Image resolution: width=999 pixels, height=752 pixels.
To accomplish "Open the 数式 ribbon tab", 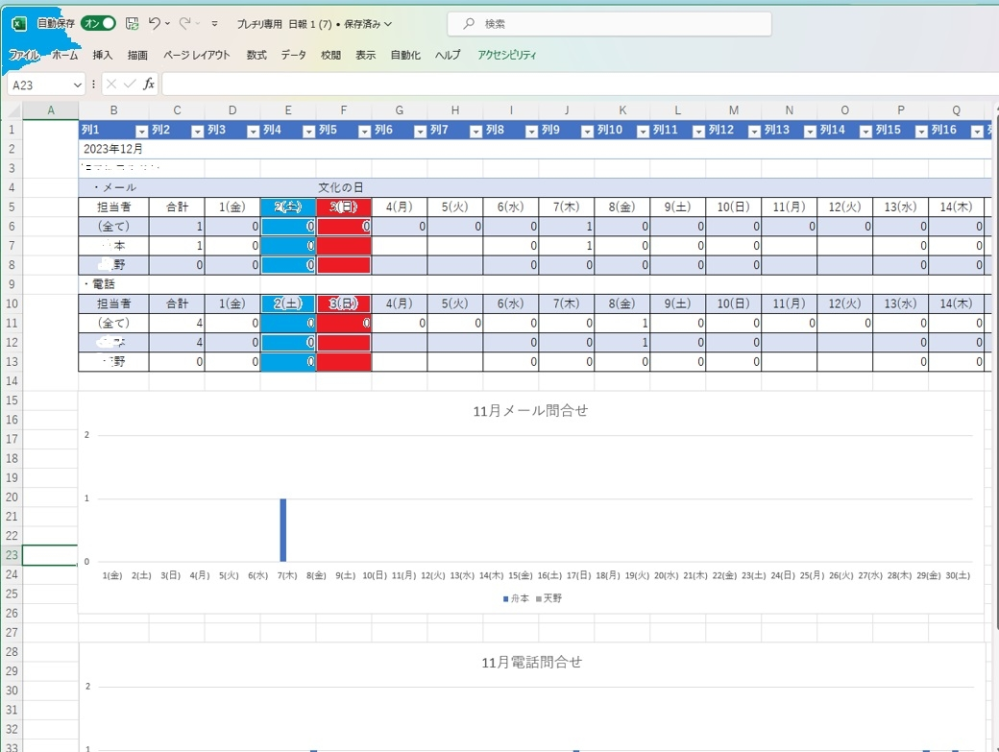I will [x=256, y=55].
